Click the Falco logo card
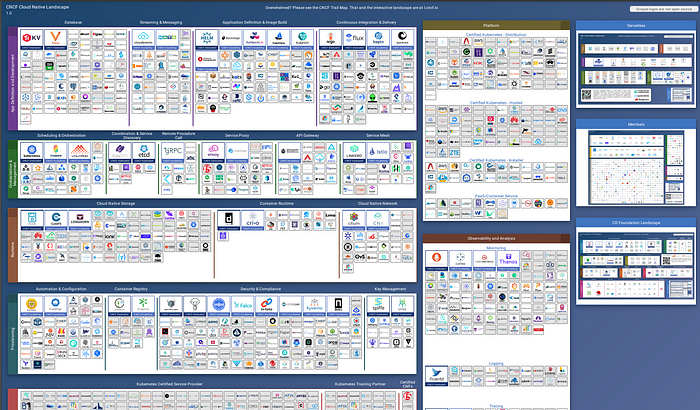Screen dimensions: 700x410 click(x=243, y=306)
